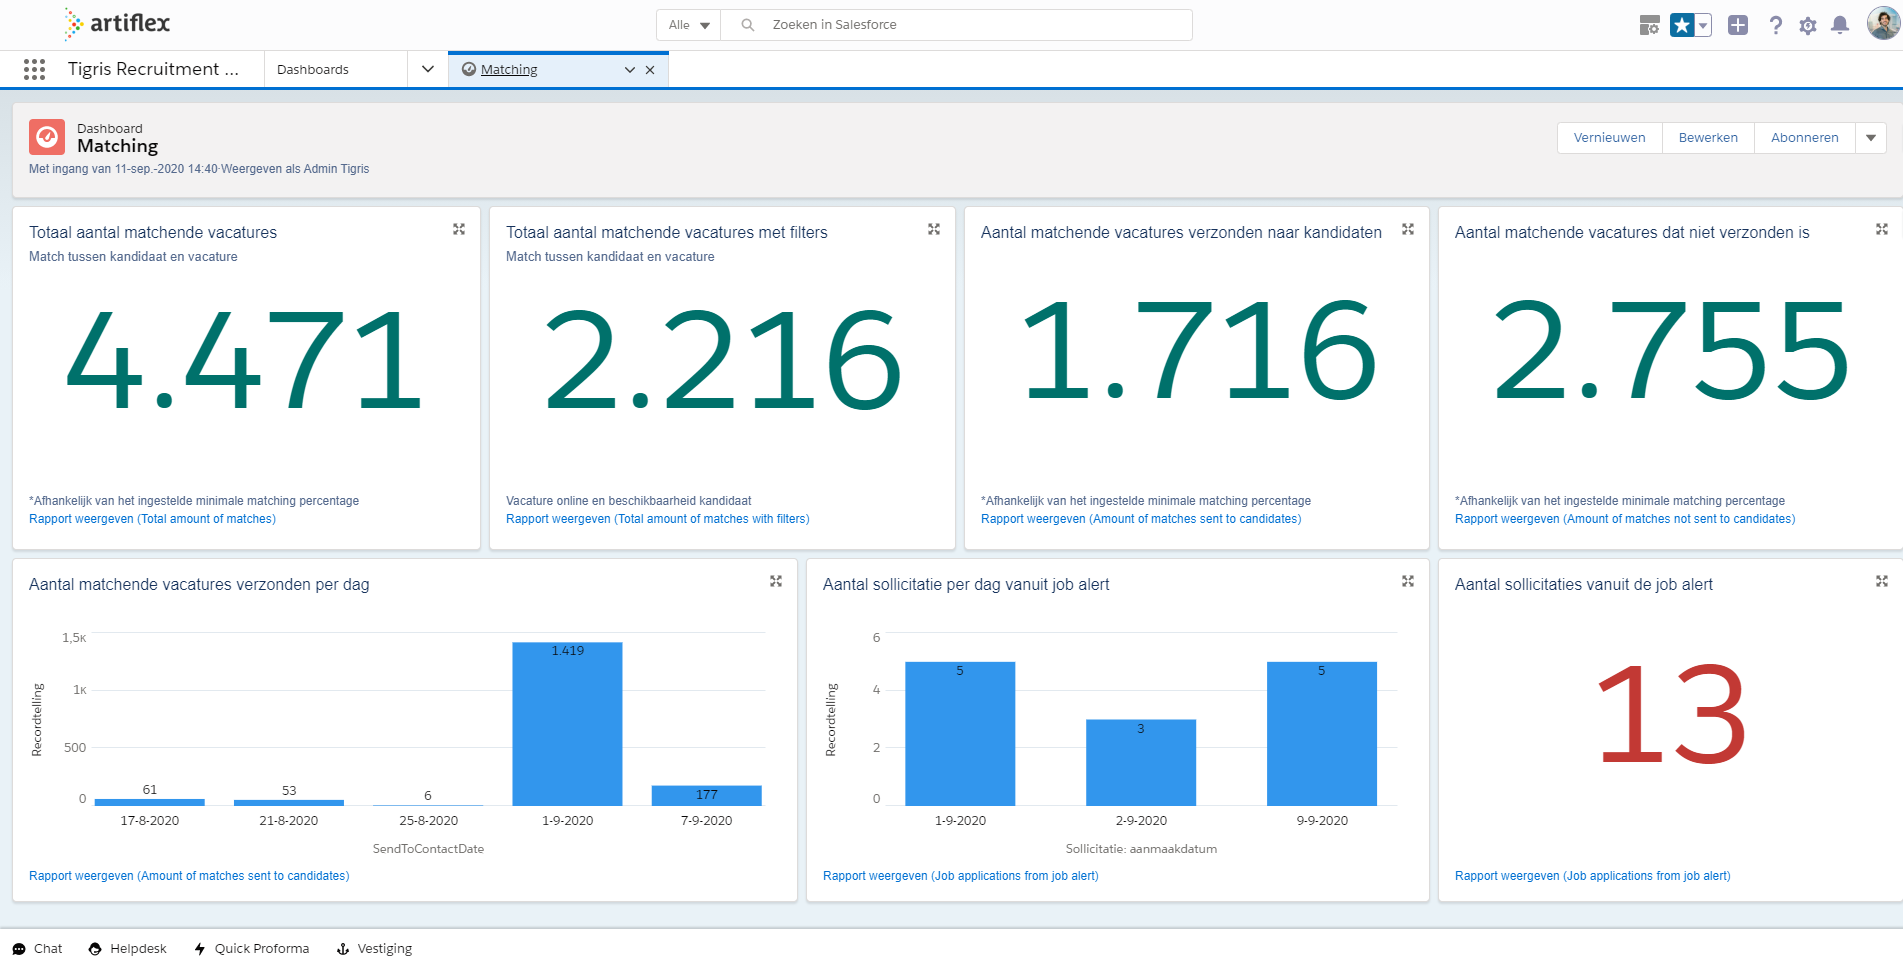Expand the Totaal aantal matchende vacatures widget
Screen dimensions: 1903x969
(459, 229)
